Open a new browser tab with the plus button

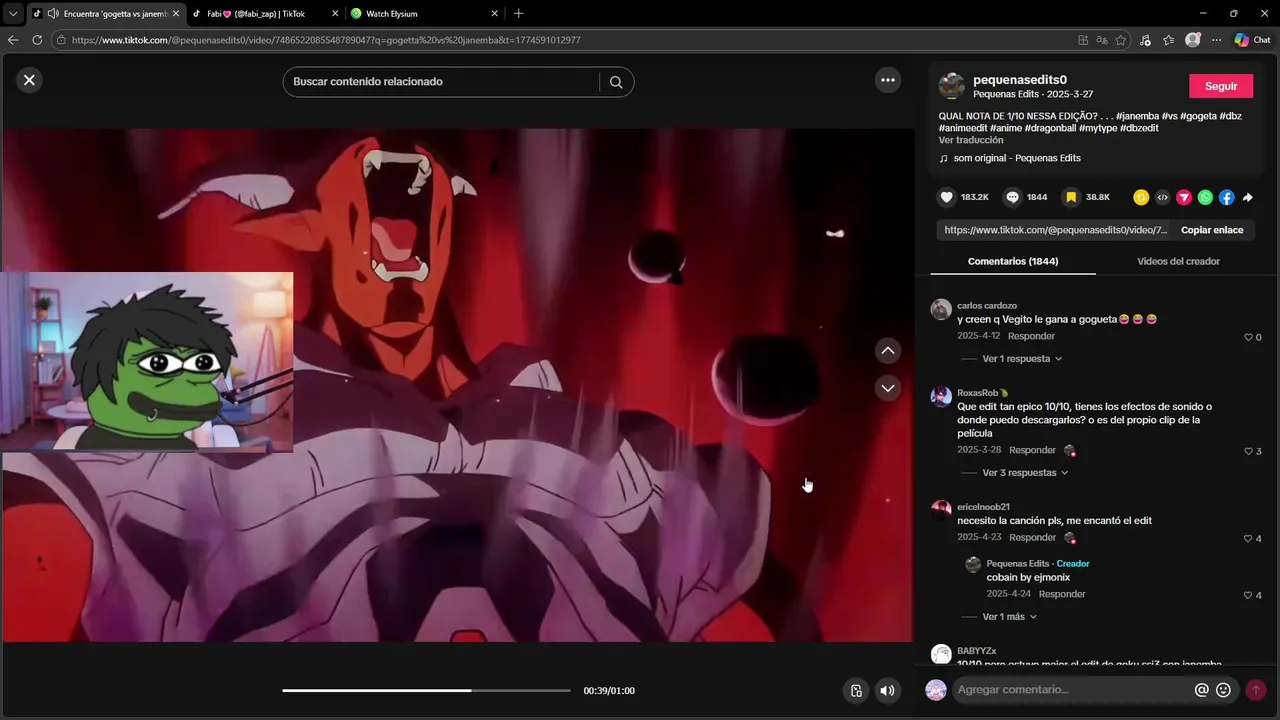pos(518,14)
